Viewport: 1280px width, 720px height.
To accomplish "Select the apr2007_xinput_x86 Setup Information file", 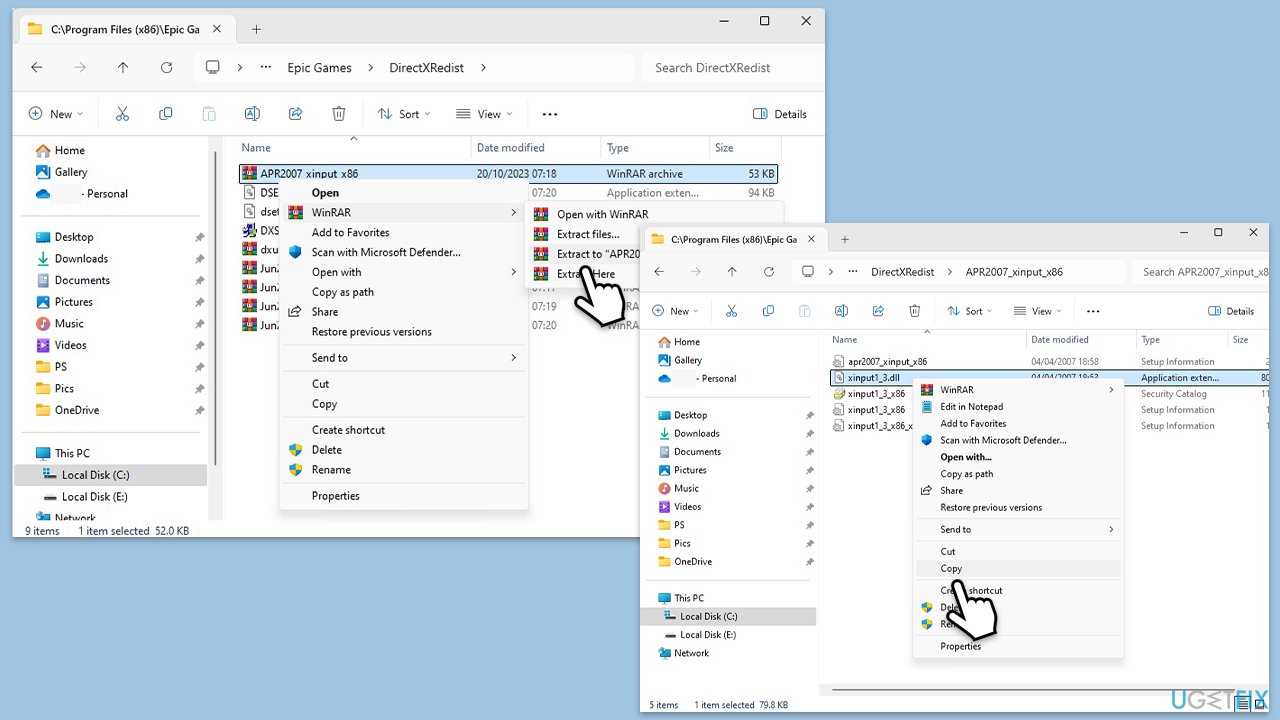I will tap(887, 362).
